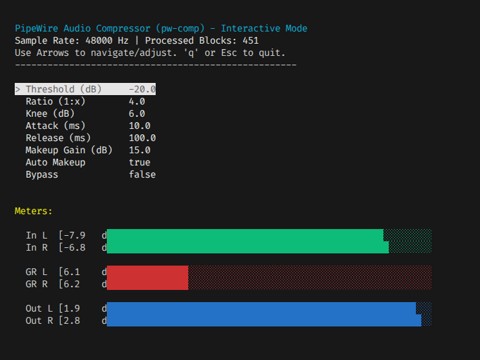
Task: Click the Sample Rate: 48000 Hz text
Action: coord(72,41)
